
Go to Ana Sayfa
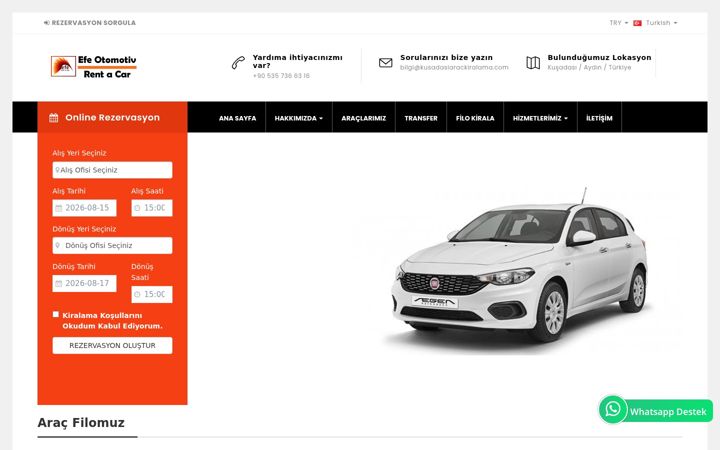click(237, 118)
